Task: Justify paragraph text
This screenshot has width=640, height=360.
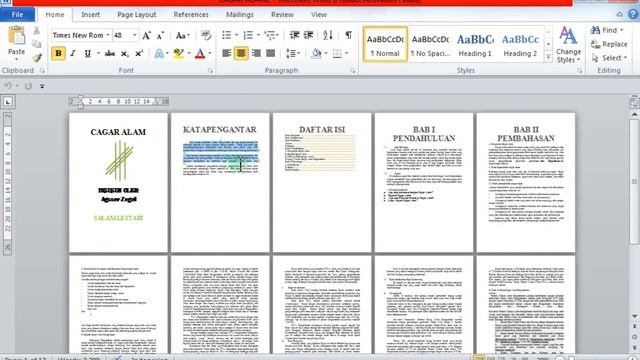Action: (x=270, y=53)
